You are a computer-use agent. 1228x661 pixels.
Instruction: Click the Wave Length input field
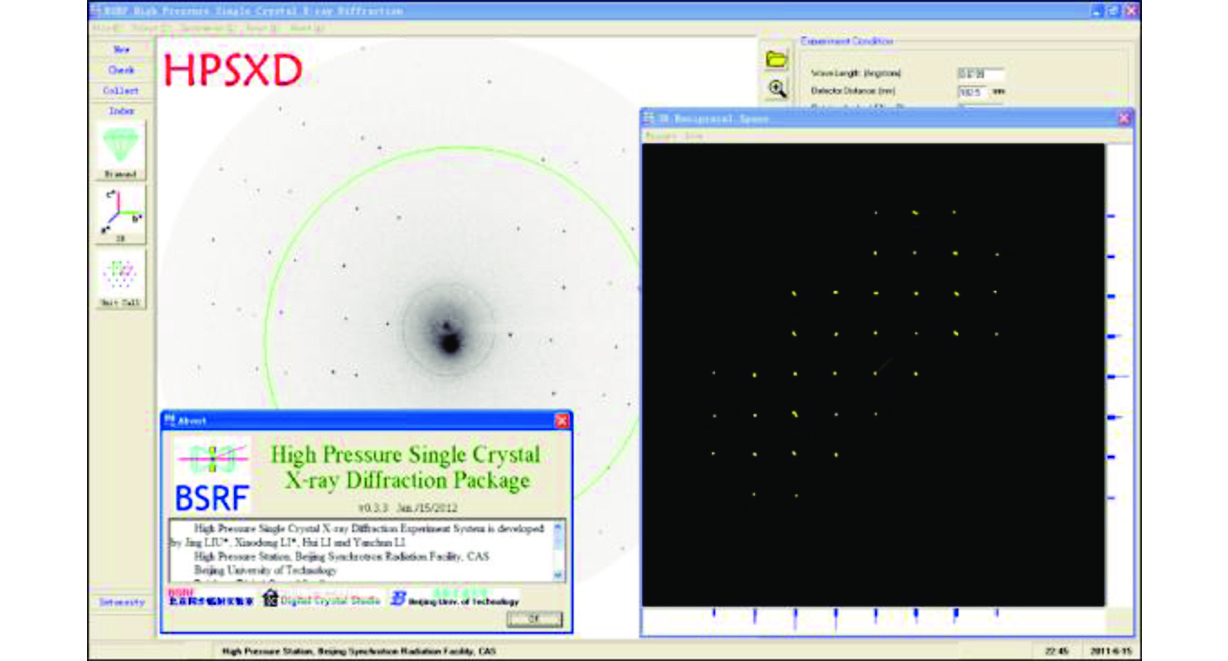[x=979, y=74]
